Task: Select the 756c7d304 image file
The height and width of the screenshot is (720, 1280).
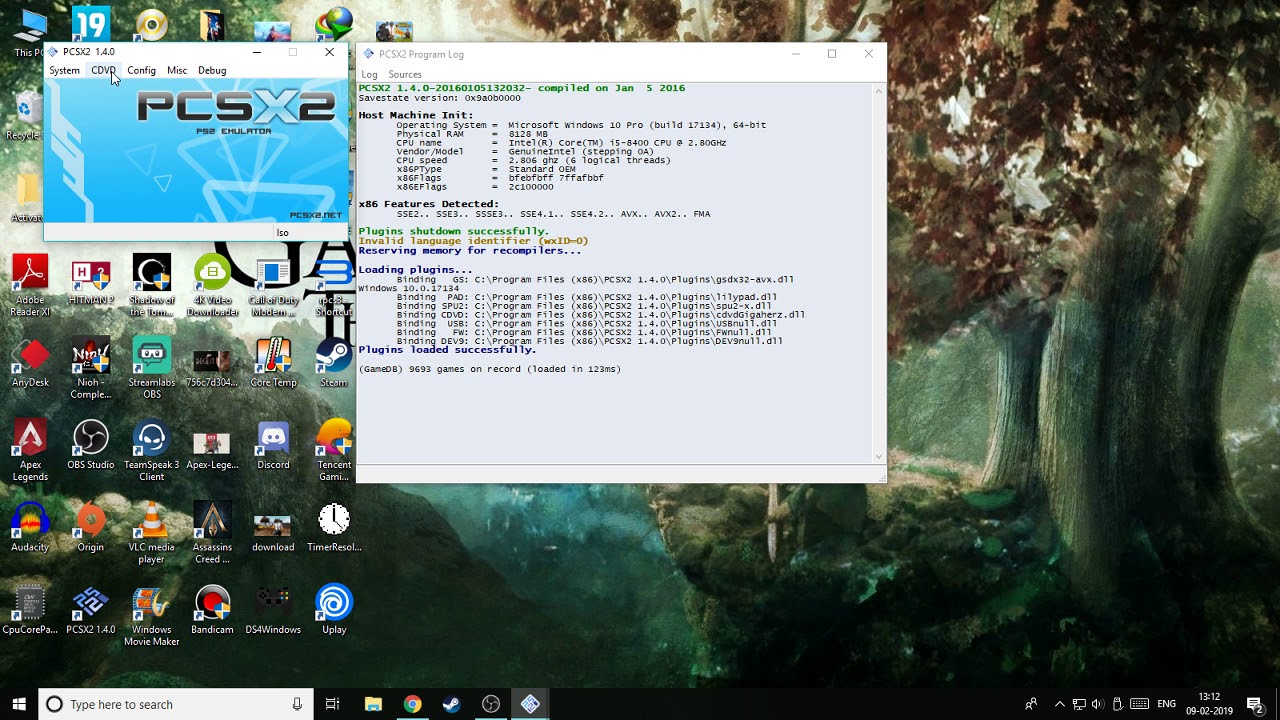Action: click(x=212, y=363)
